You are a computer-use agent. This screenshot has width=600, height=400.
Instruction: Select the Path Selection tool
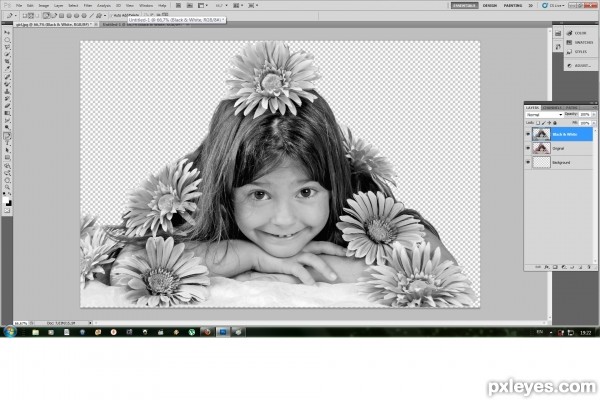tap(7, 150)
